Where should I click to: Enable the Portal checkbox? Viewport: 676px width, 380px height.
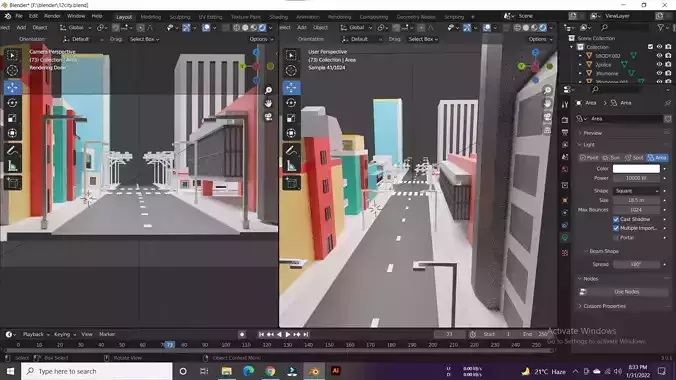616,238
